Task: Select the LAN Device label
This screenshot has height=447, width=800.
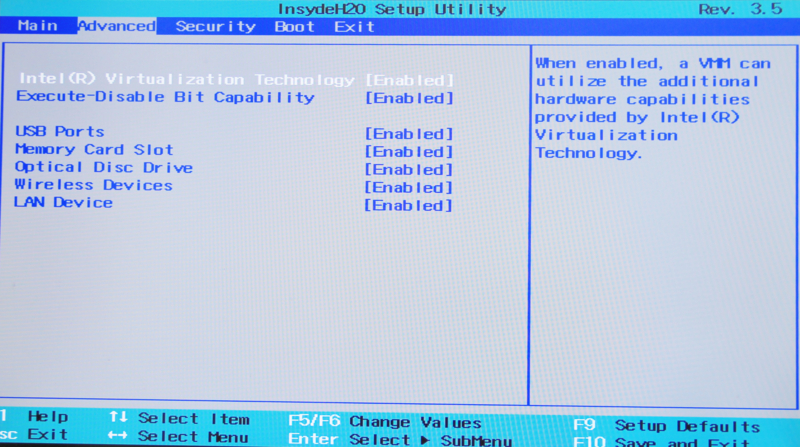Action: click(63, 202)
